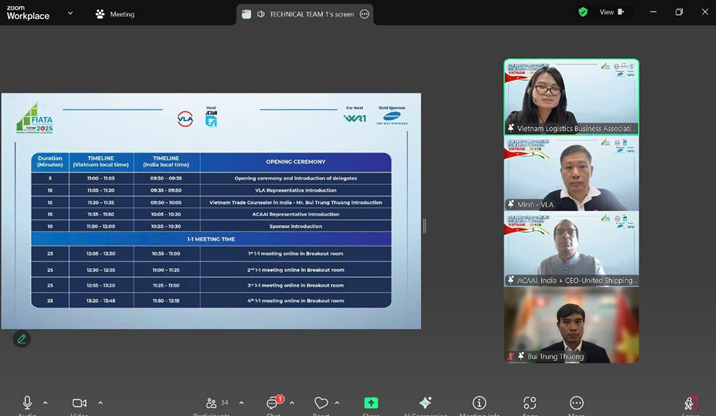Open the View layout menu
The height and width of the screenshot is (416, 716).
tap(612, 12)
